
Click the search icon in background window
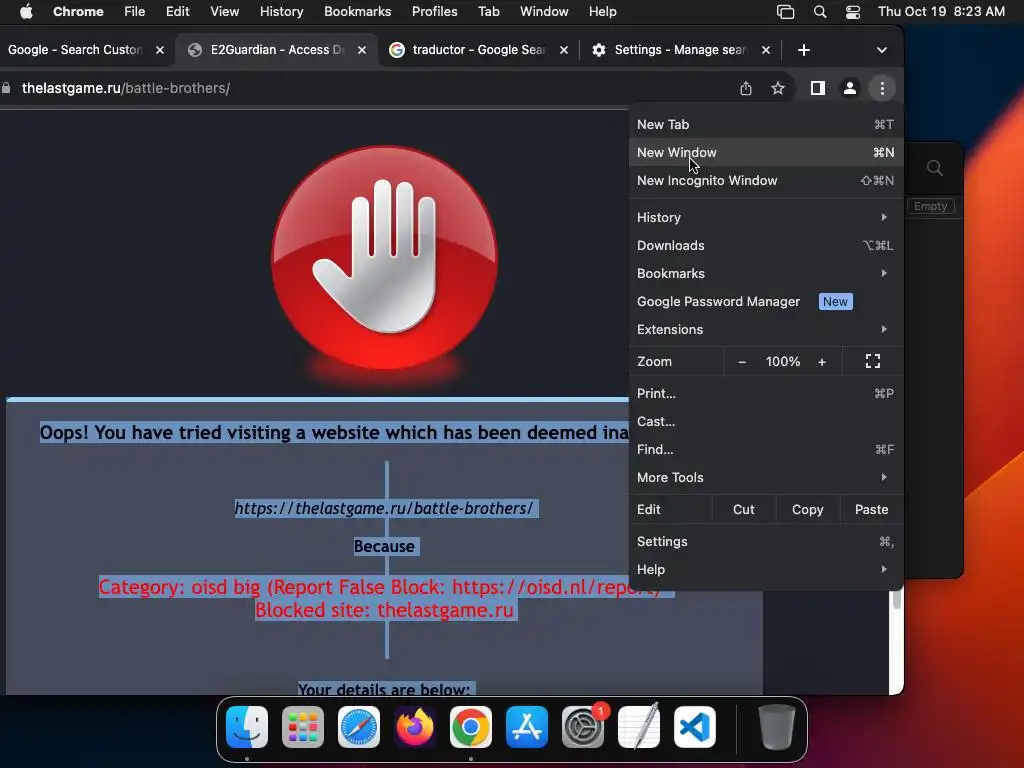[935, 168]
